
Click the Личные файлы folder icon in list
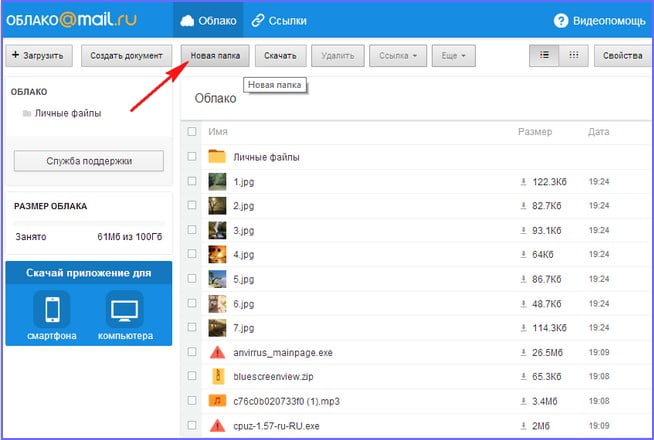click(x=217, y=157)
